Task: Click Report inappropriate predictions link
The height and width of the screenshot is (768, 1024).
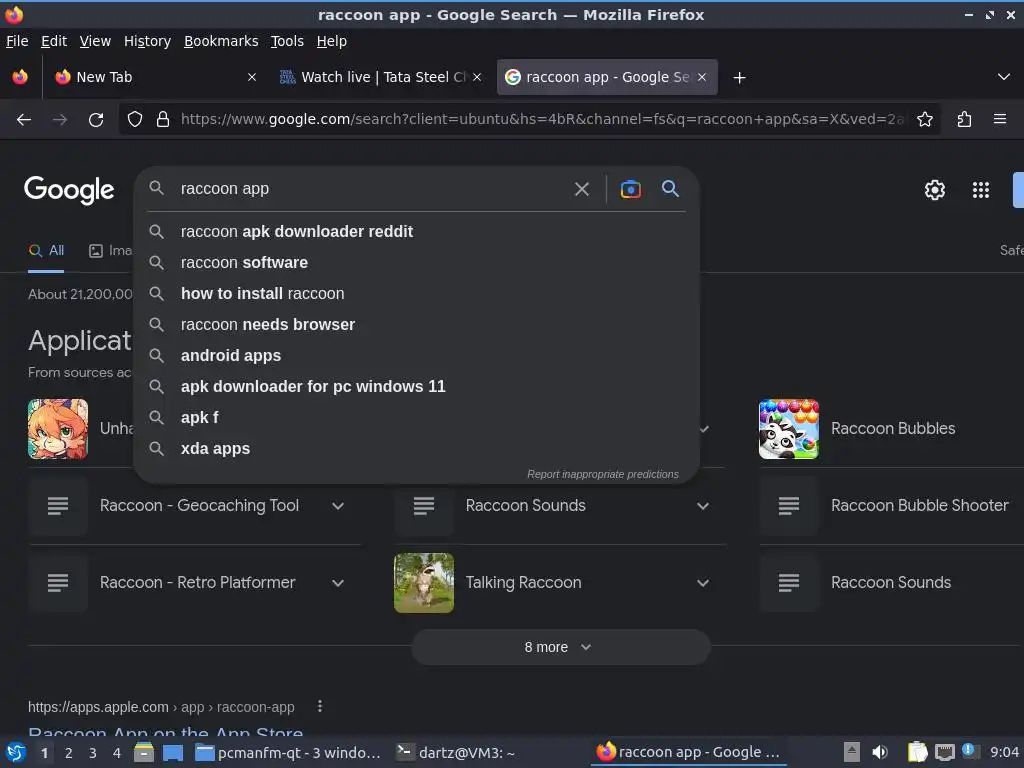Action: pyautogui.click(x=603, y=474)
